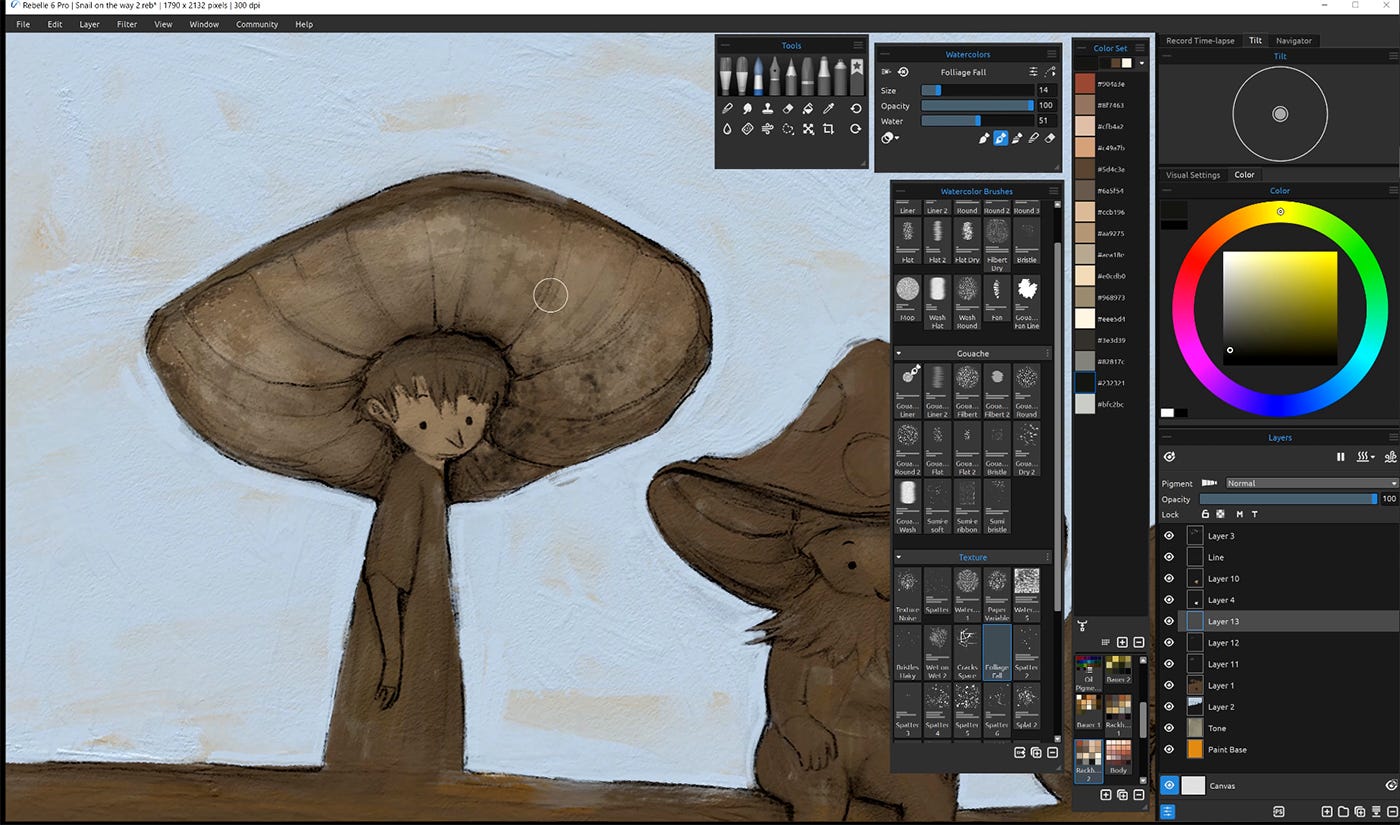Screen dimensions: 1400x825
Task: Collapse the Texture brush group
Action: [898, 557]
